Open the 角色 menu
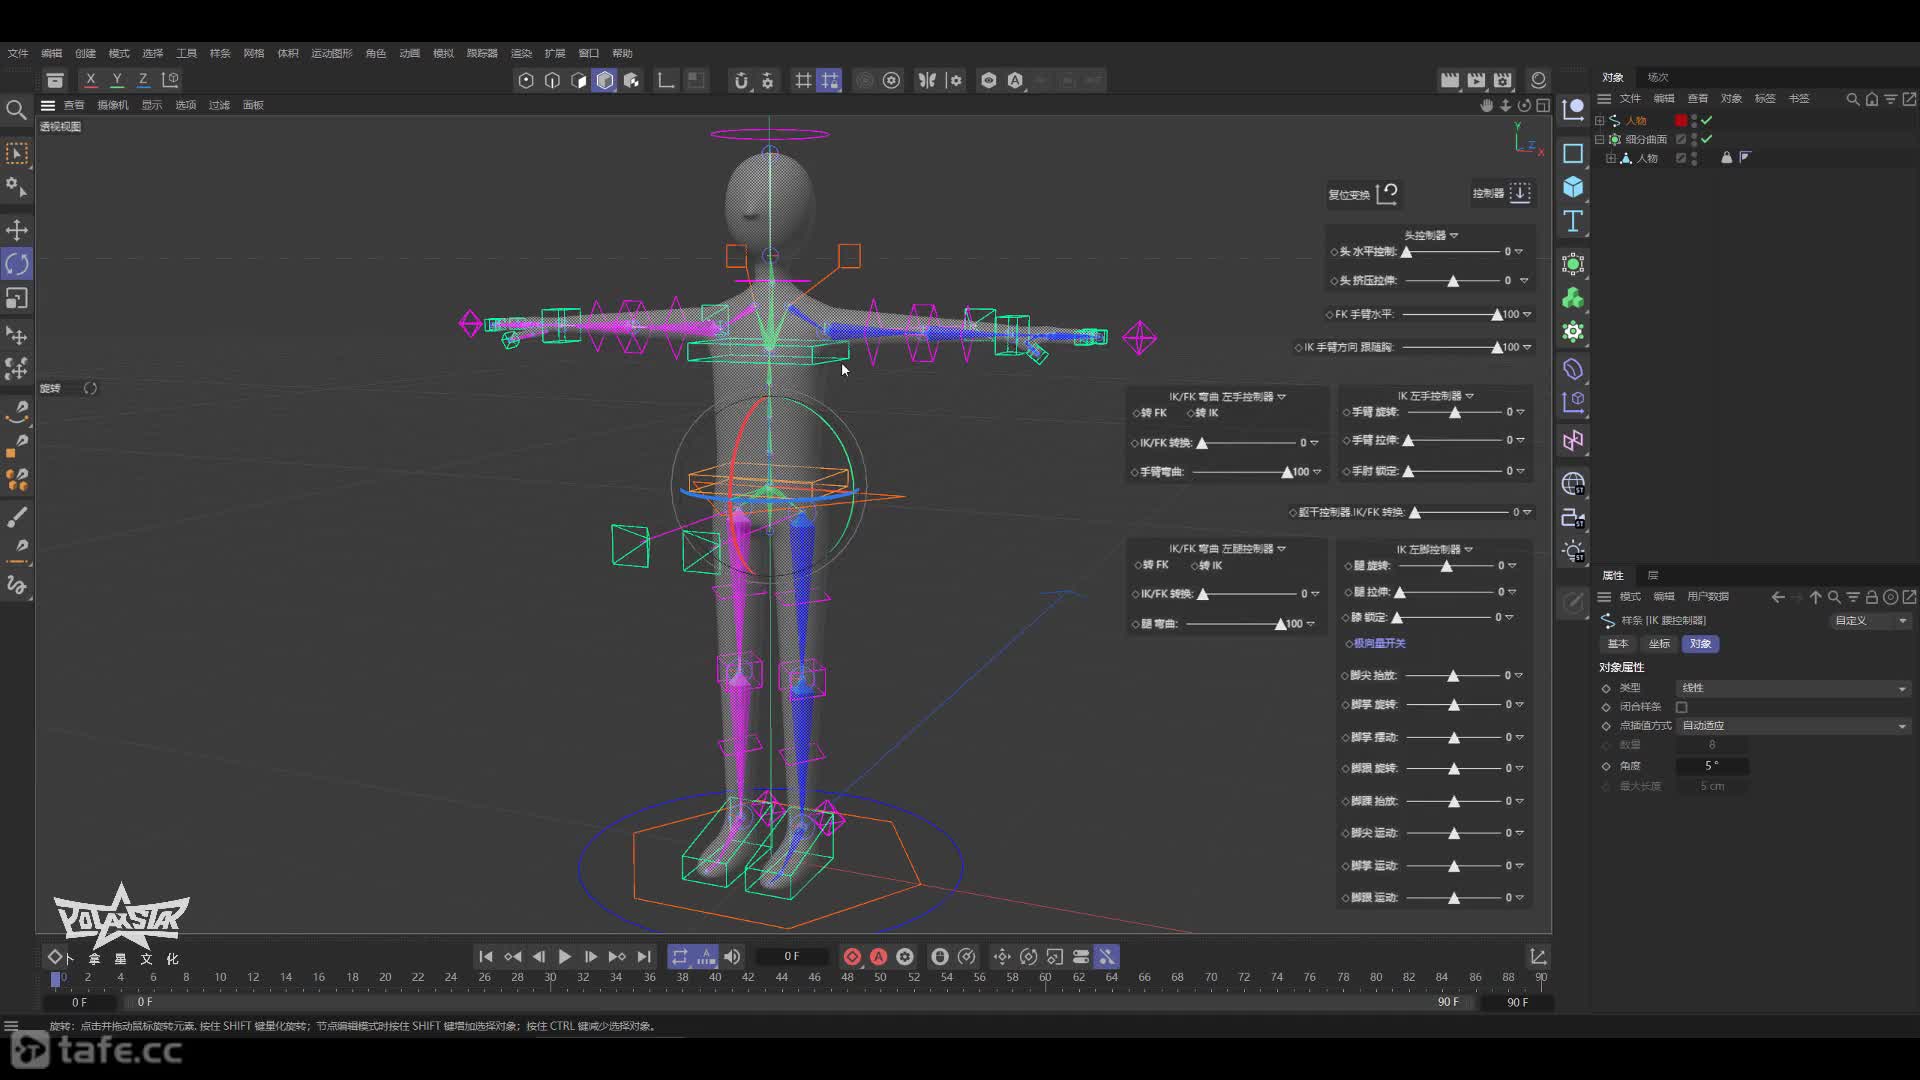This screenshot has width=1920, height=1080. (376, 53)
